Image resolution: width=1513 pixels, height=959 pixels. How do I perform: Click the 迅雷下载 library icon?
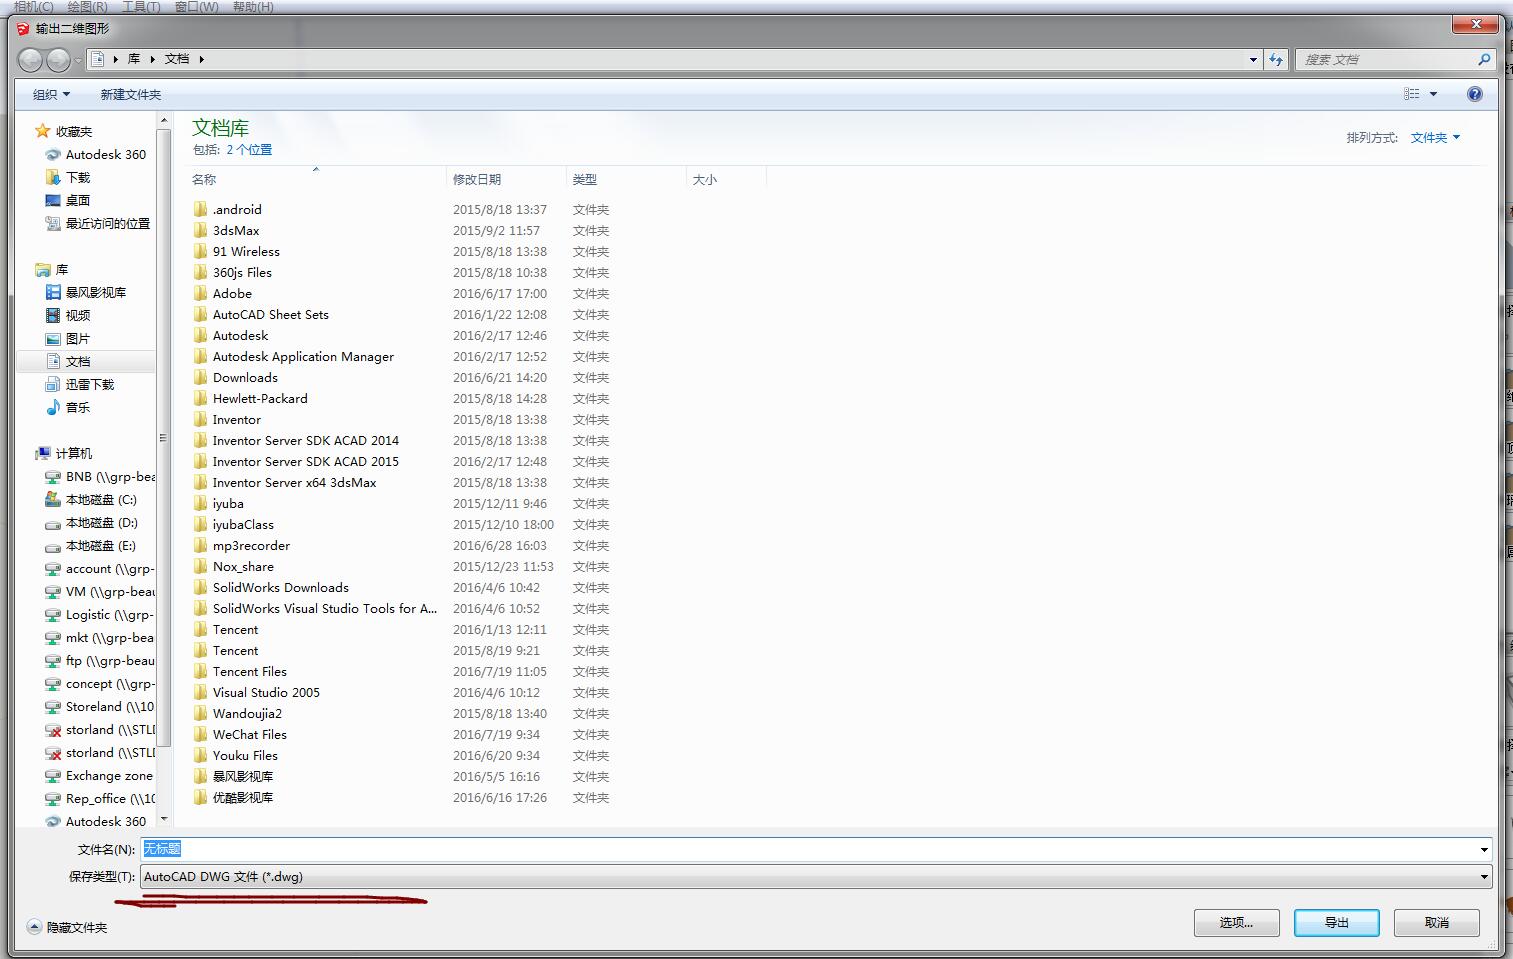(x=53, y=385)
